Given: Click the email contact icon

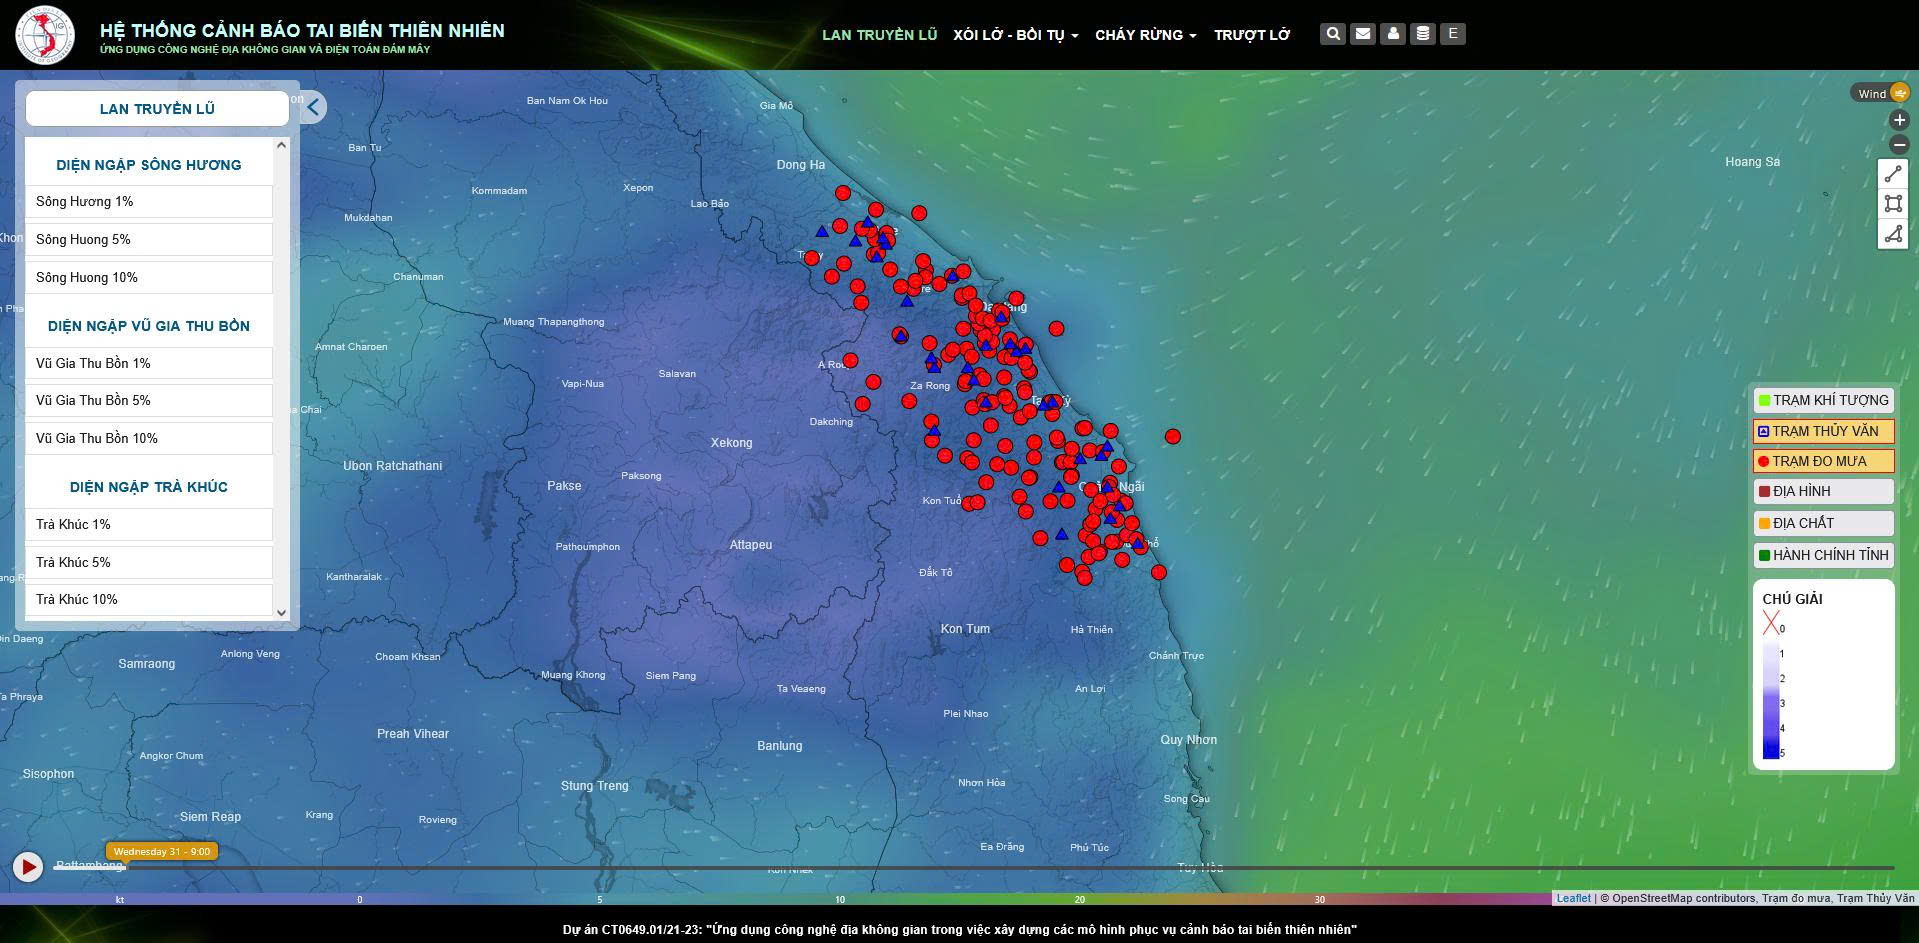Looking at the screenshot, I should [1362, 33].
